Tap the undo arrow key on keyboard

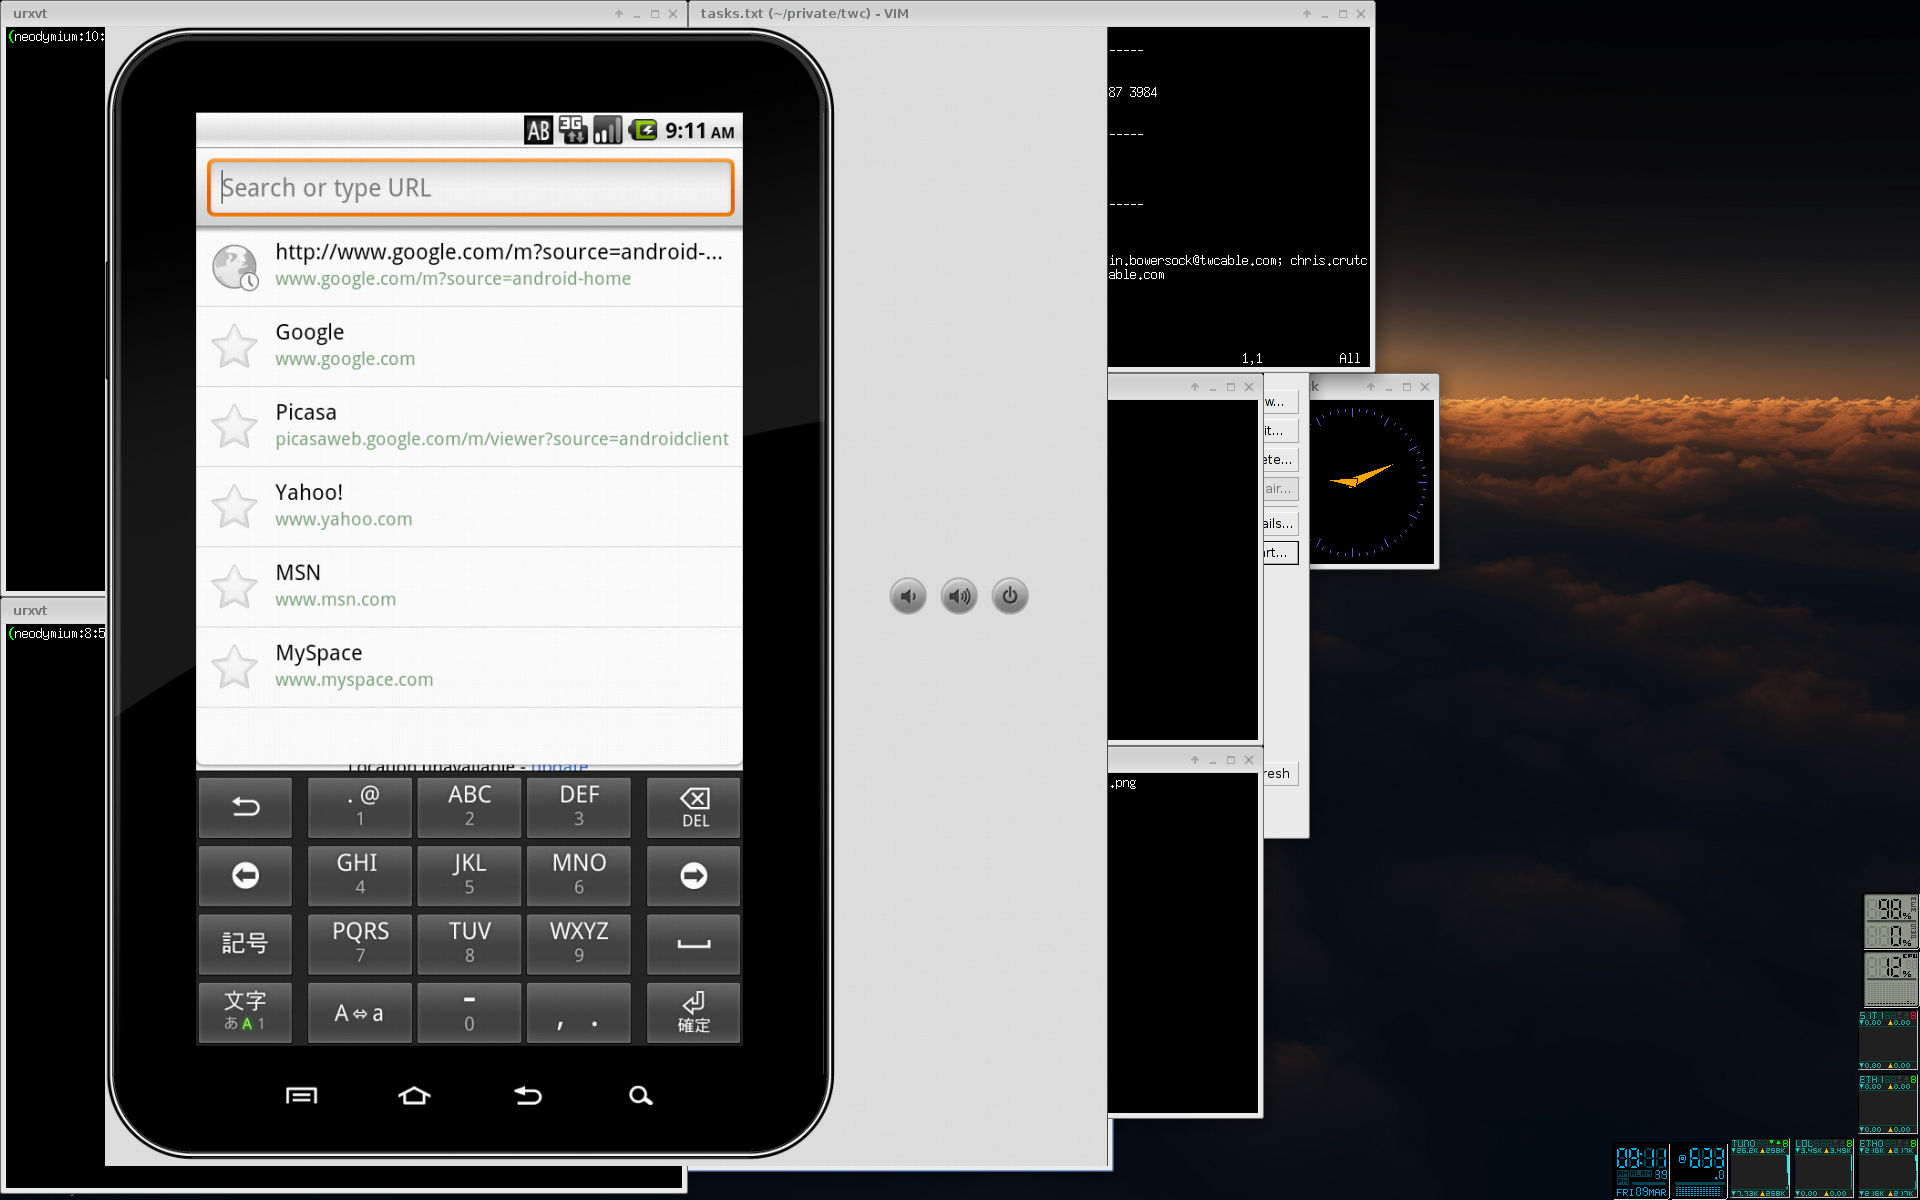pyautogui.click(x=245, y=807)
